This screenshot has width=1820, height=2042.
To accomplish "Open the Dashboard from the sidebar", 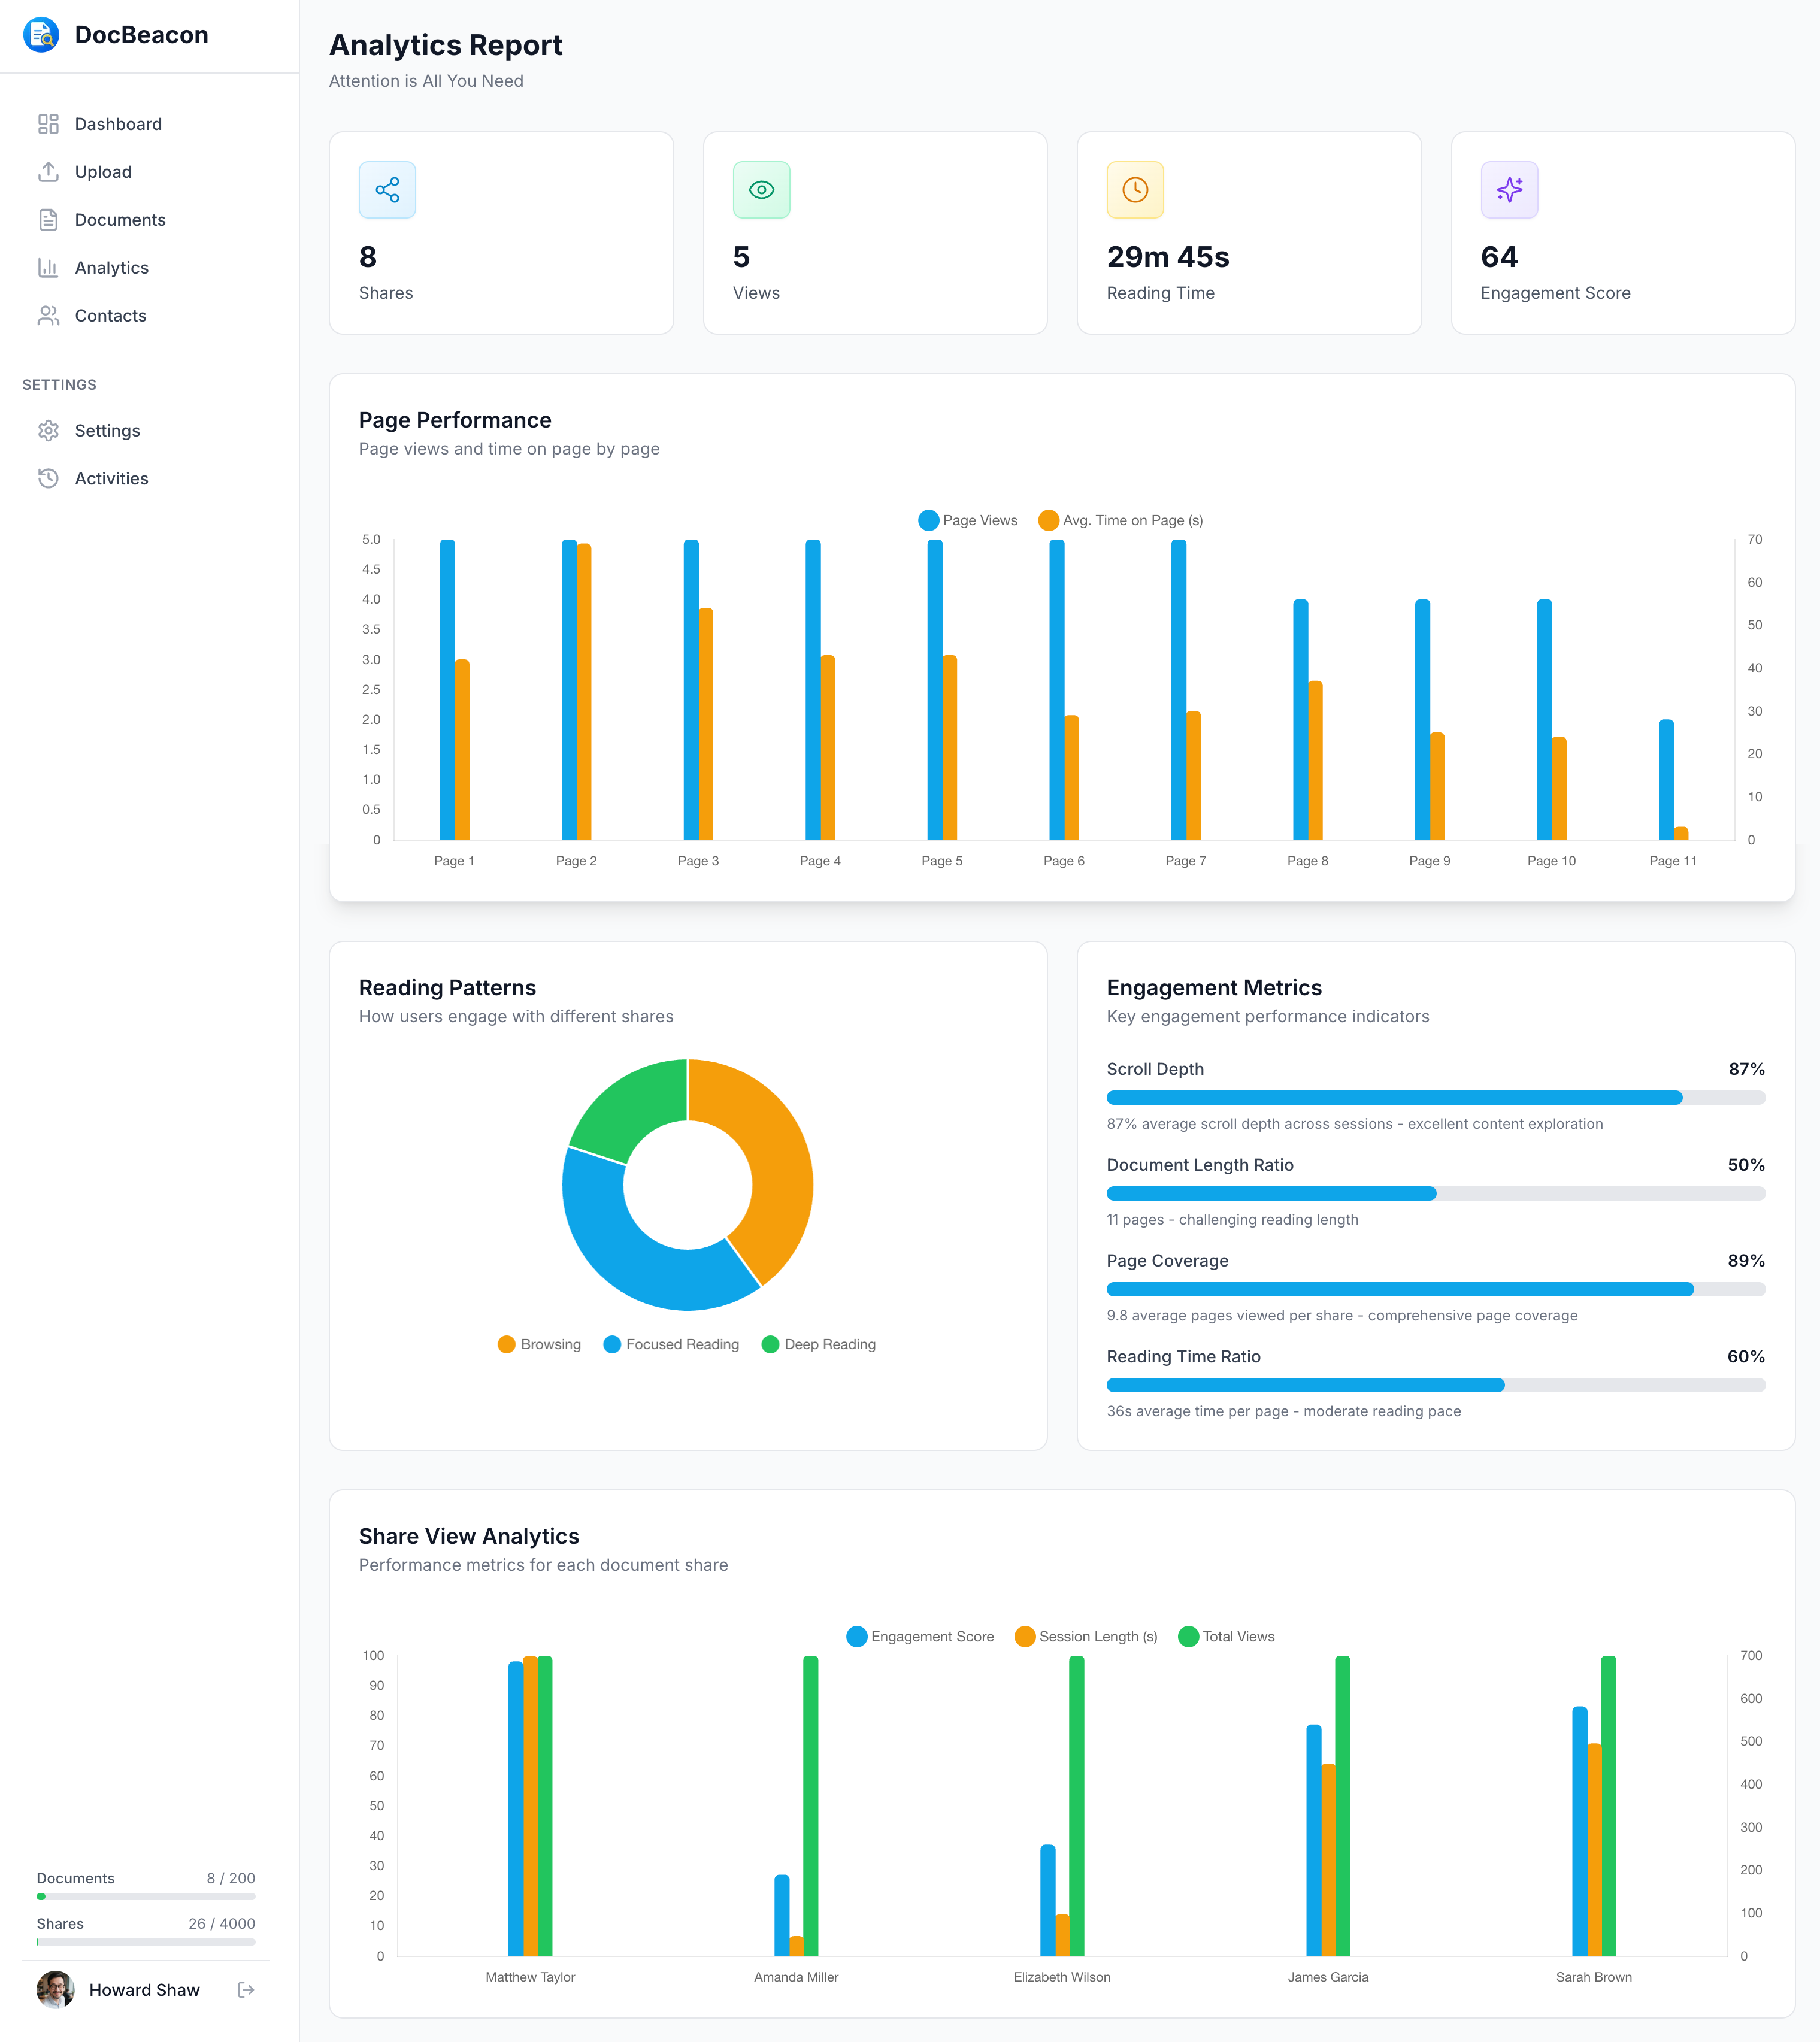I will pos(118,123).
